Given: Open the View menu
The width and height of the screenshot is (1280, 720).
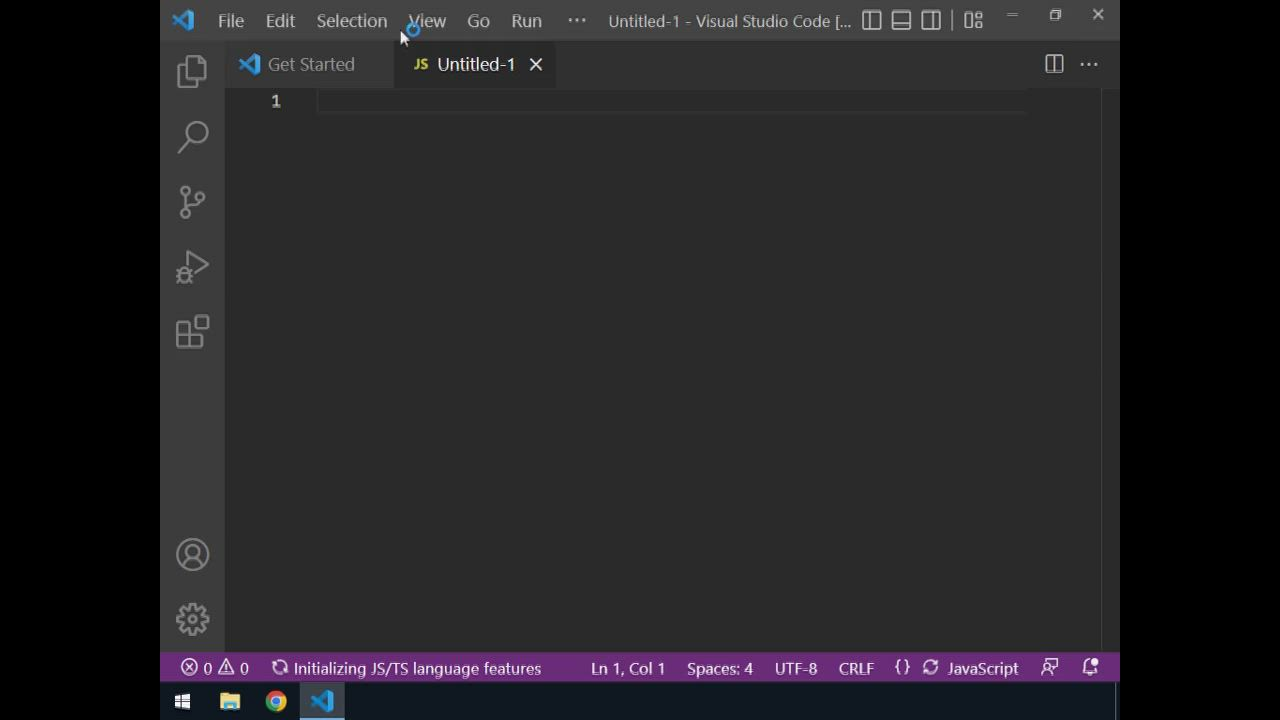Looking at the screenshot, I should [427, 21].
